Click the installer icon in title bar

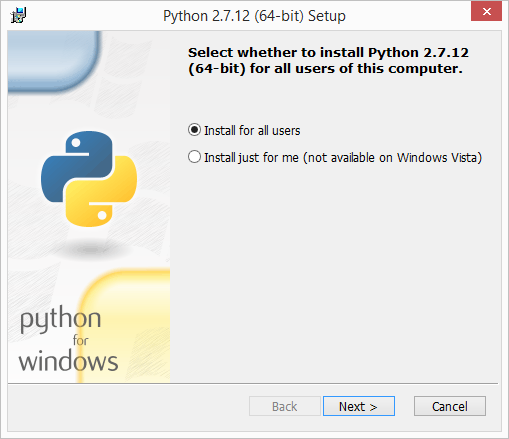click(18, 15)
